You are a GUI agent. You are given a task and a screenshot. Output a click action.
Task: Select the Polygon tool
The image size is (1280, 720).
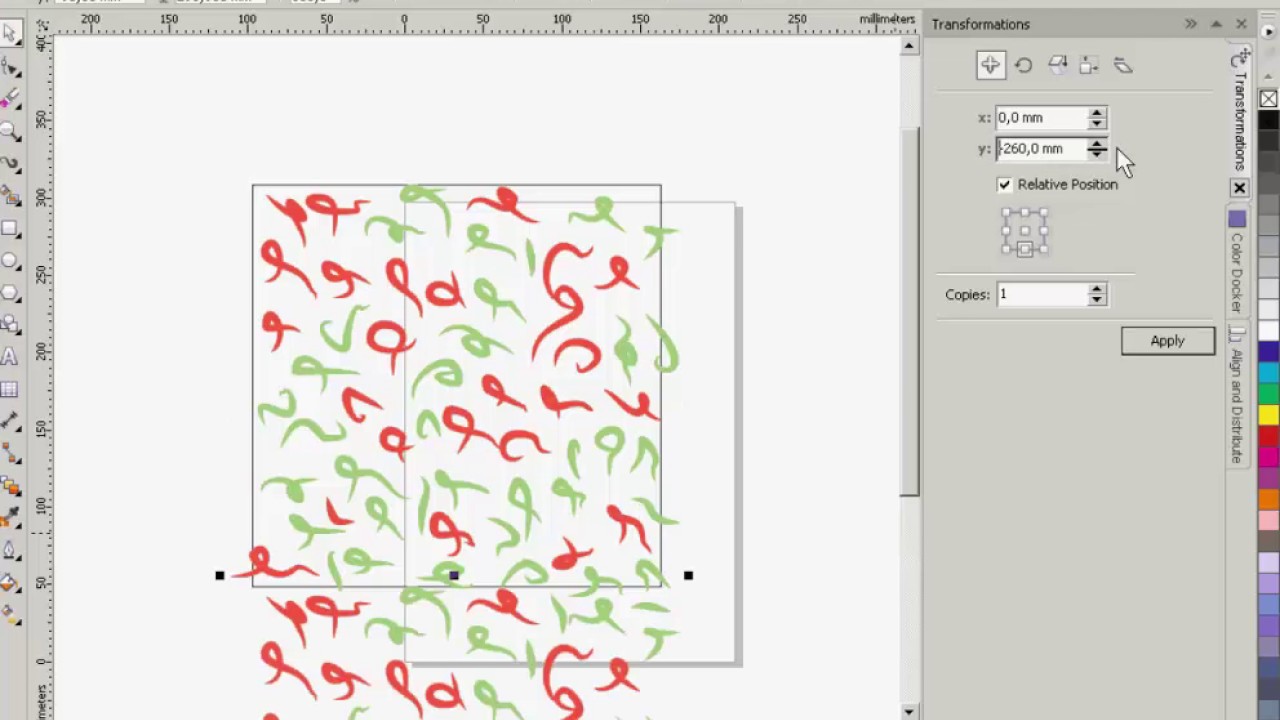[x=10, y=292]
